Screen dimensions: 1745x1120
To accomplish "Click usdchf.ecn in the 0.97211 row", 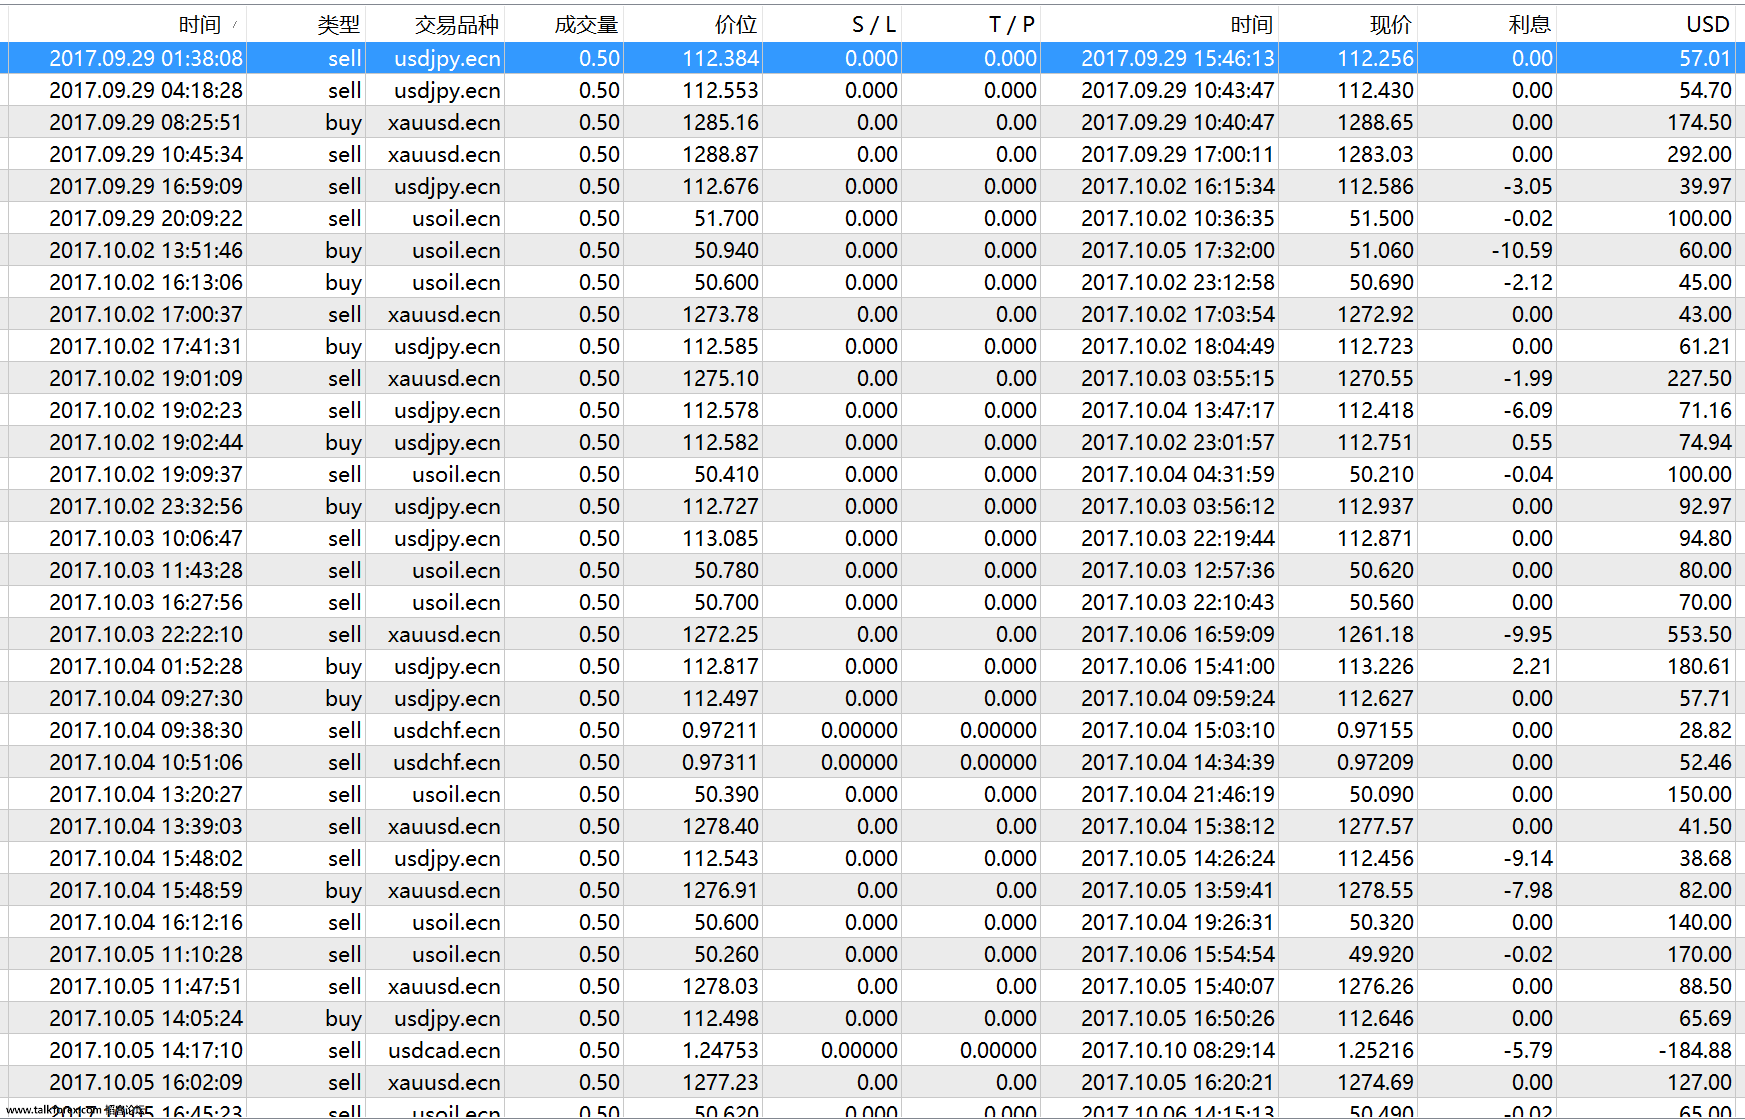I will [447, 730].
